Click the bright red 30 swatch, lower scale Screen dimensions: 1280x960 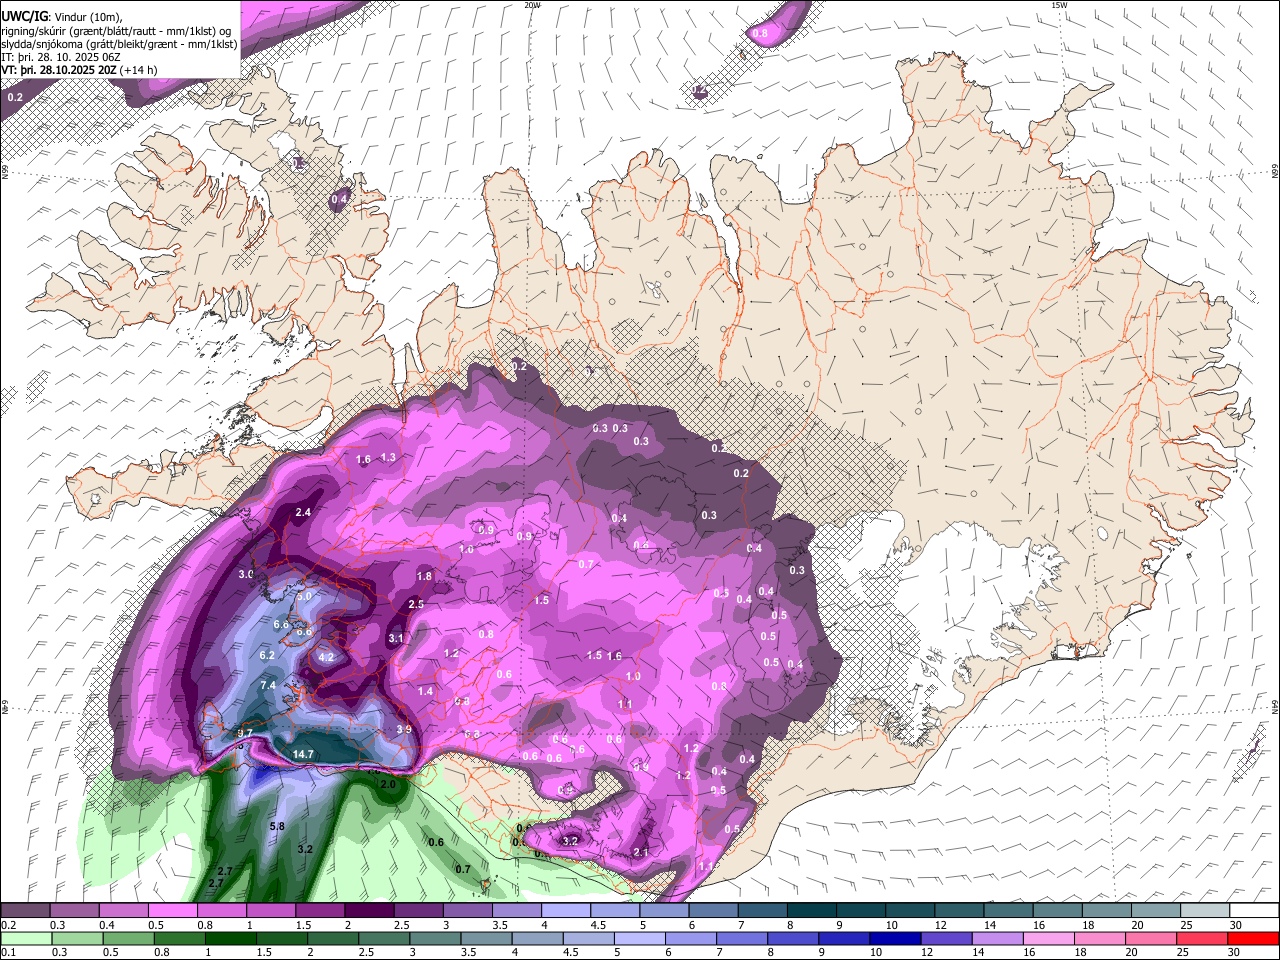click(x=1253, y=938)
